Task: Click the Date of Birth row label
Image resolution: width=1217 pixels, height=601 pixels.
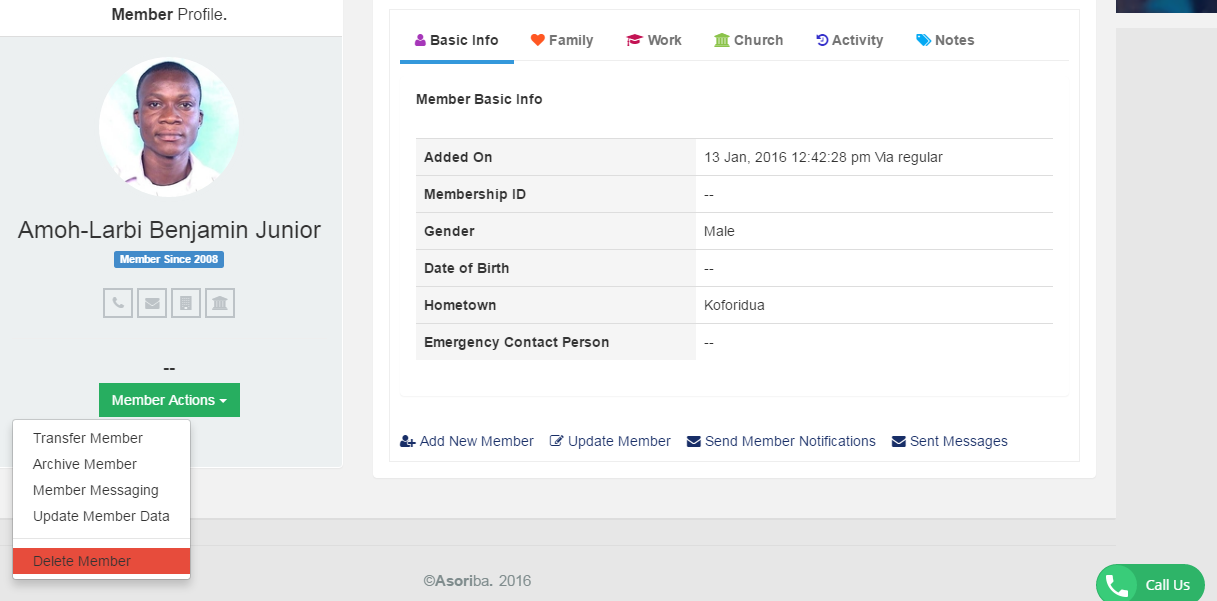Action: pyautogui.click(x=466, y=268)
